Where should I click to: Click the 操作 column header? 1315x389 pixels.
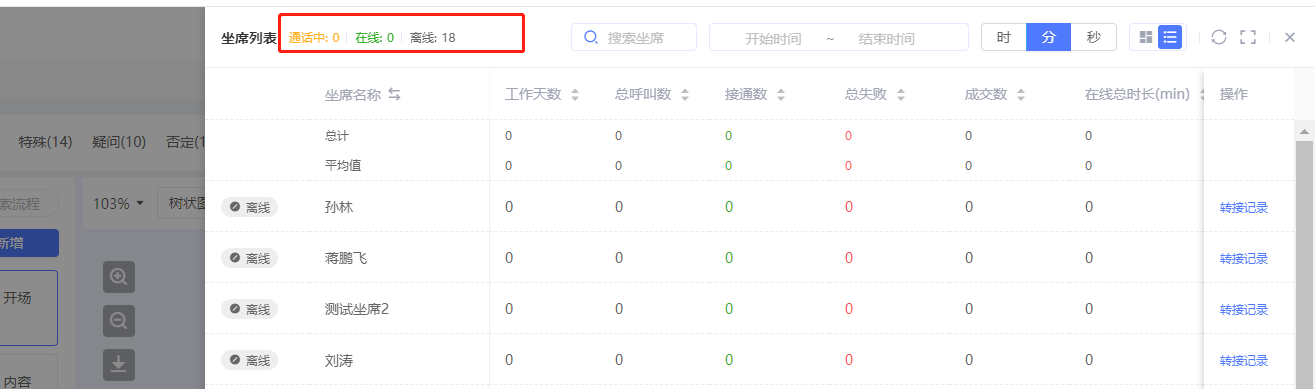coord(1233,94)
